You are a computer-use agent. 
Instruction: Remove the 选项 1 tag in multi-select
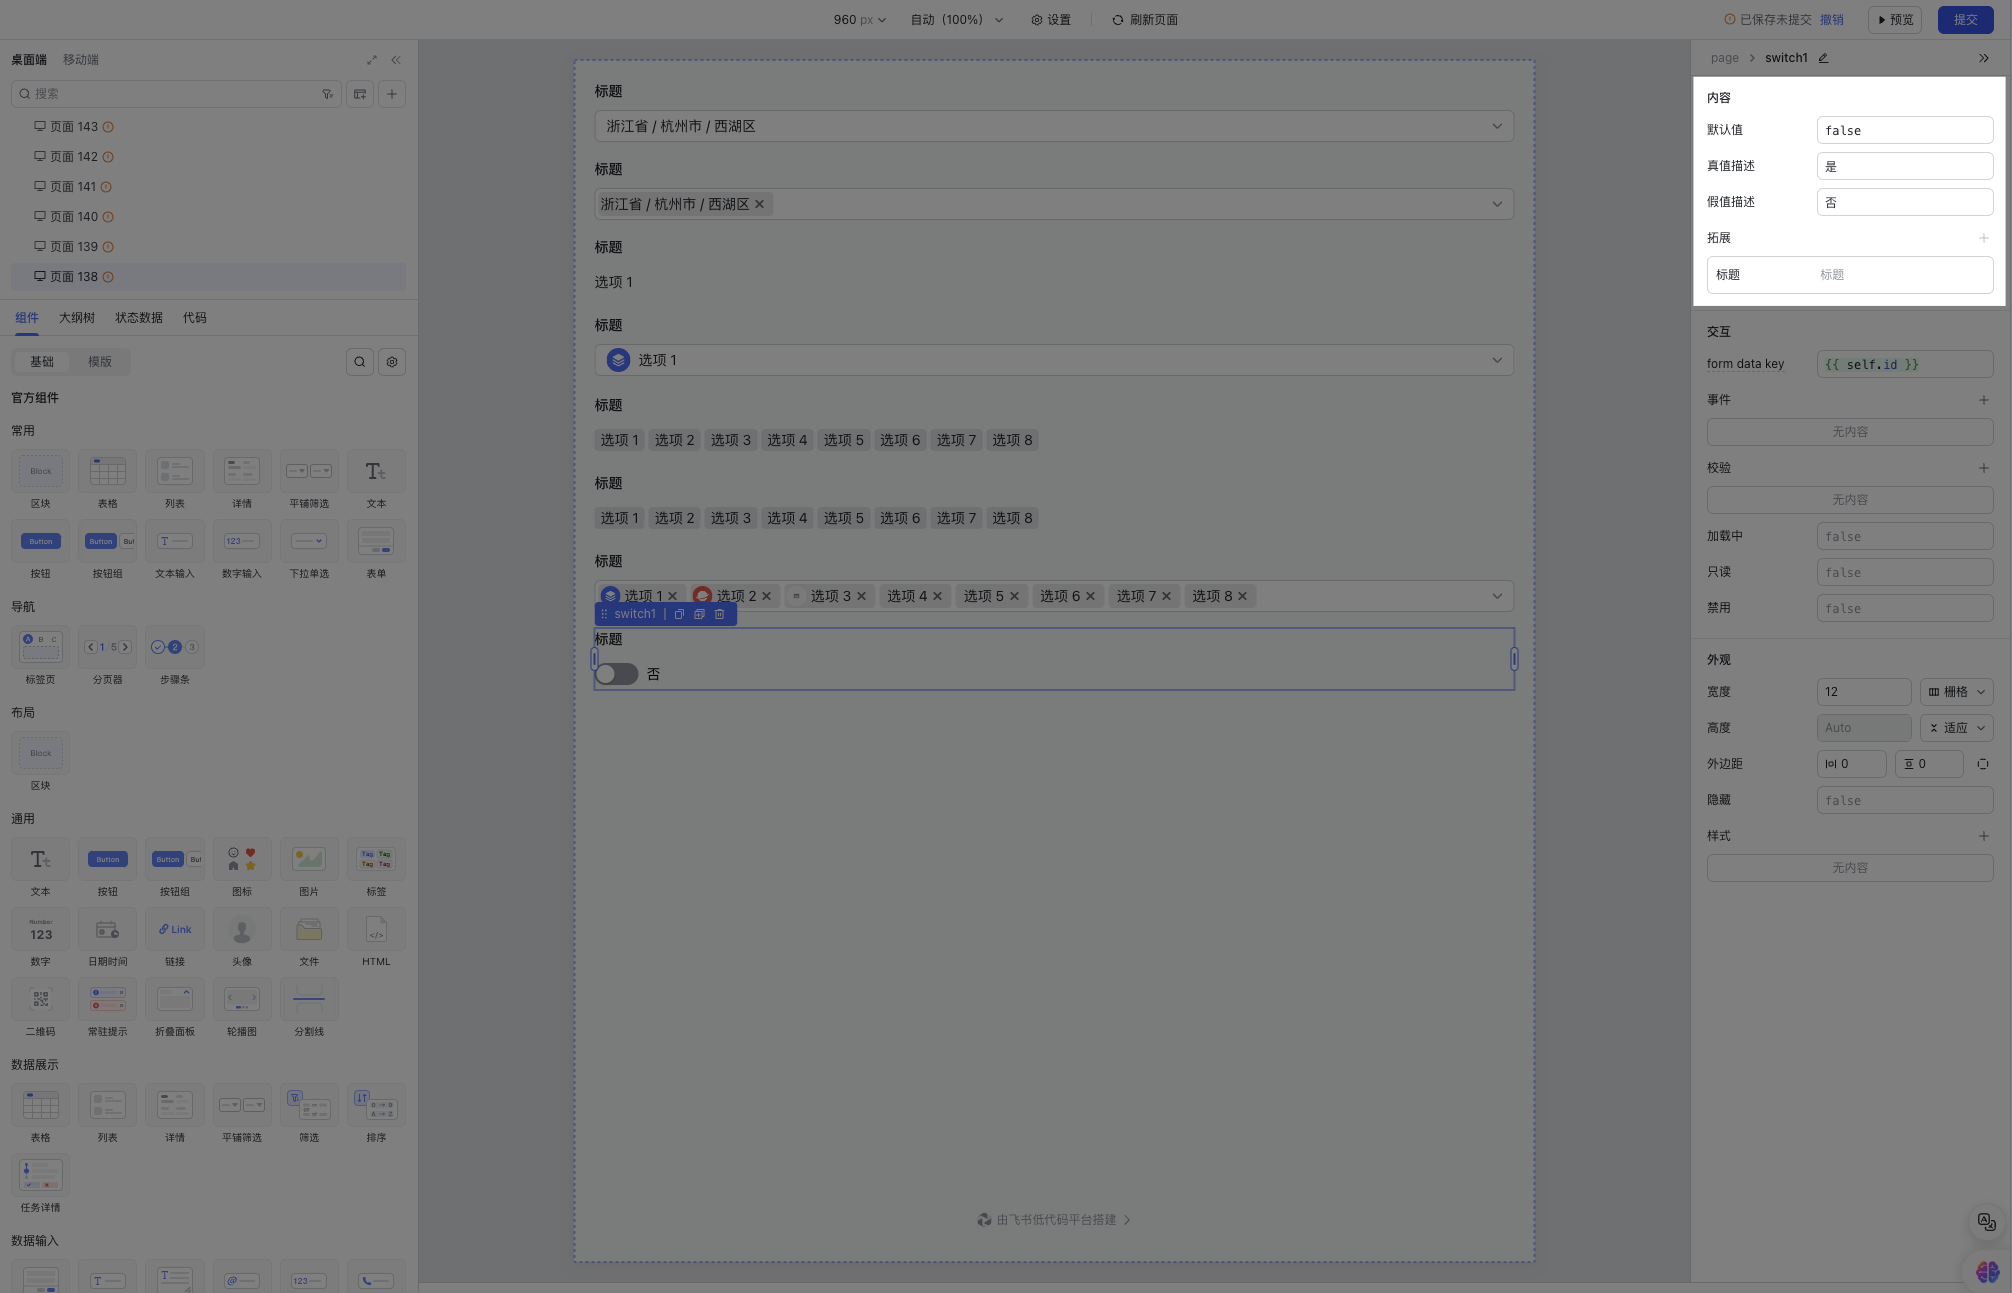[x=673, y=596]
